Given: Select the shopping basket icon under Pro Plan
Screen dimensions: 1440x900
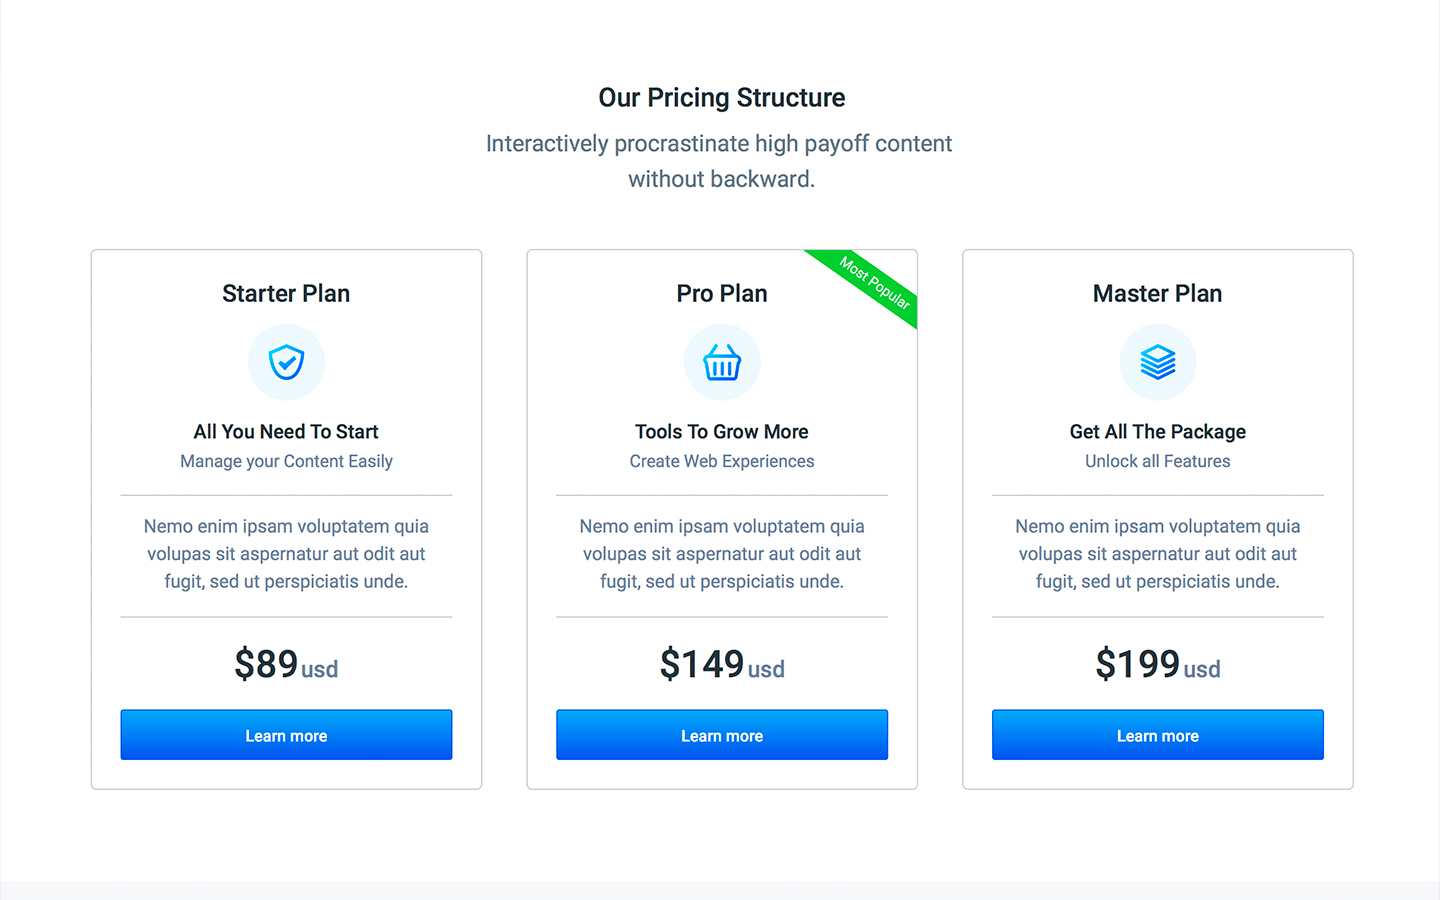Looking at the screenshot, I should coord(722,362).
